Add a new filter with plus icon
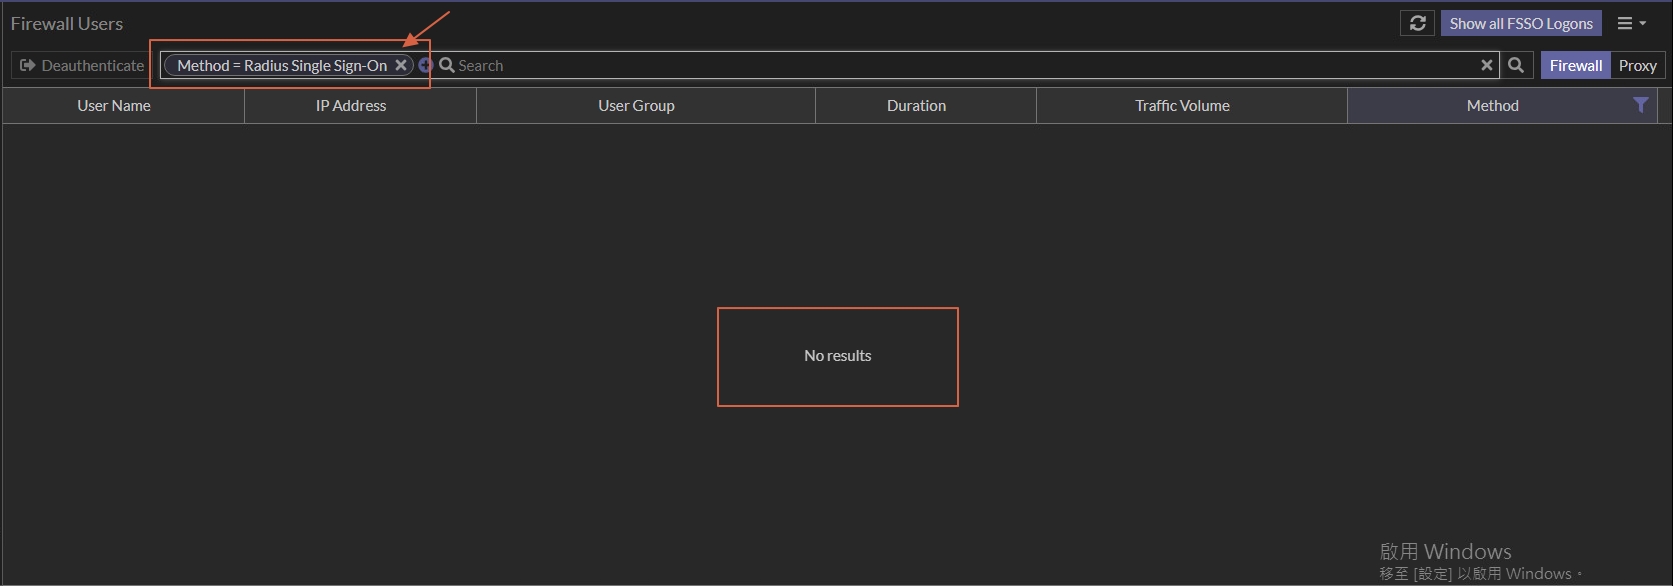The width and height of the screenshot is (1673, 586). point(425,65)
